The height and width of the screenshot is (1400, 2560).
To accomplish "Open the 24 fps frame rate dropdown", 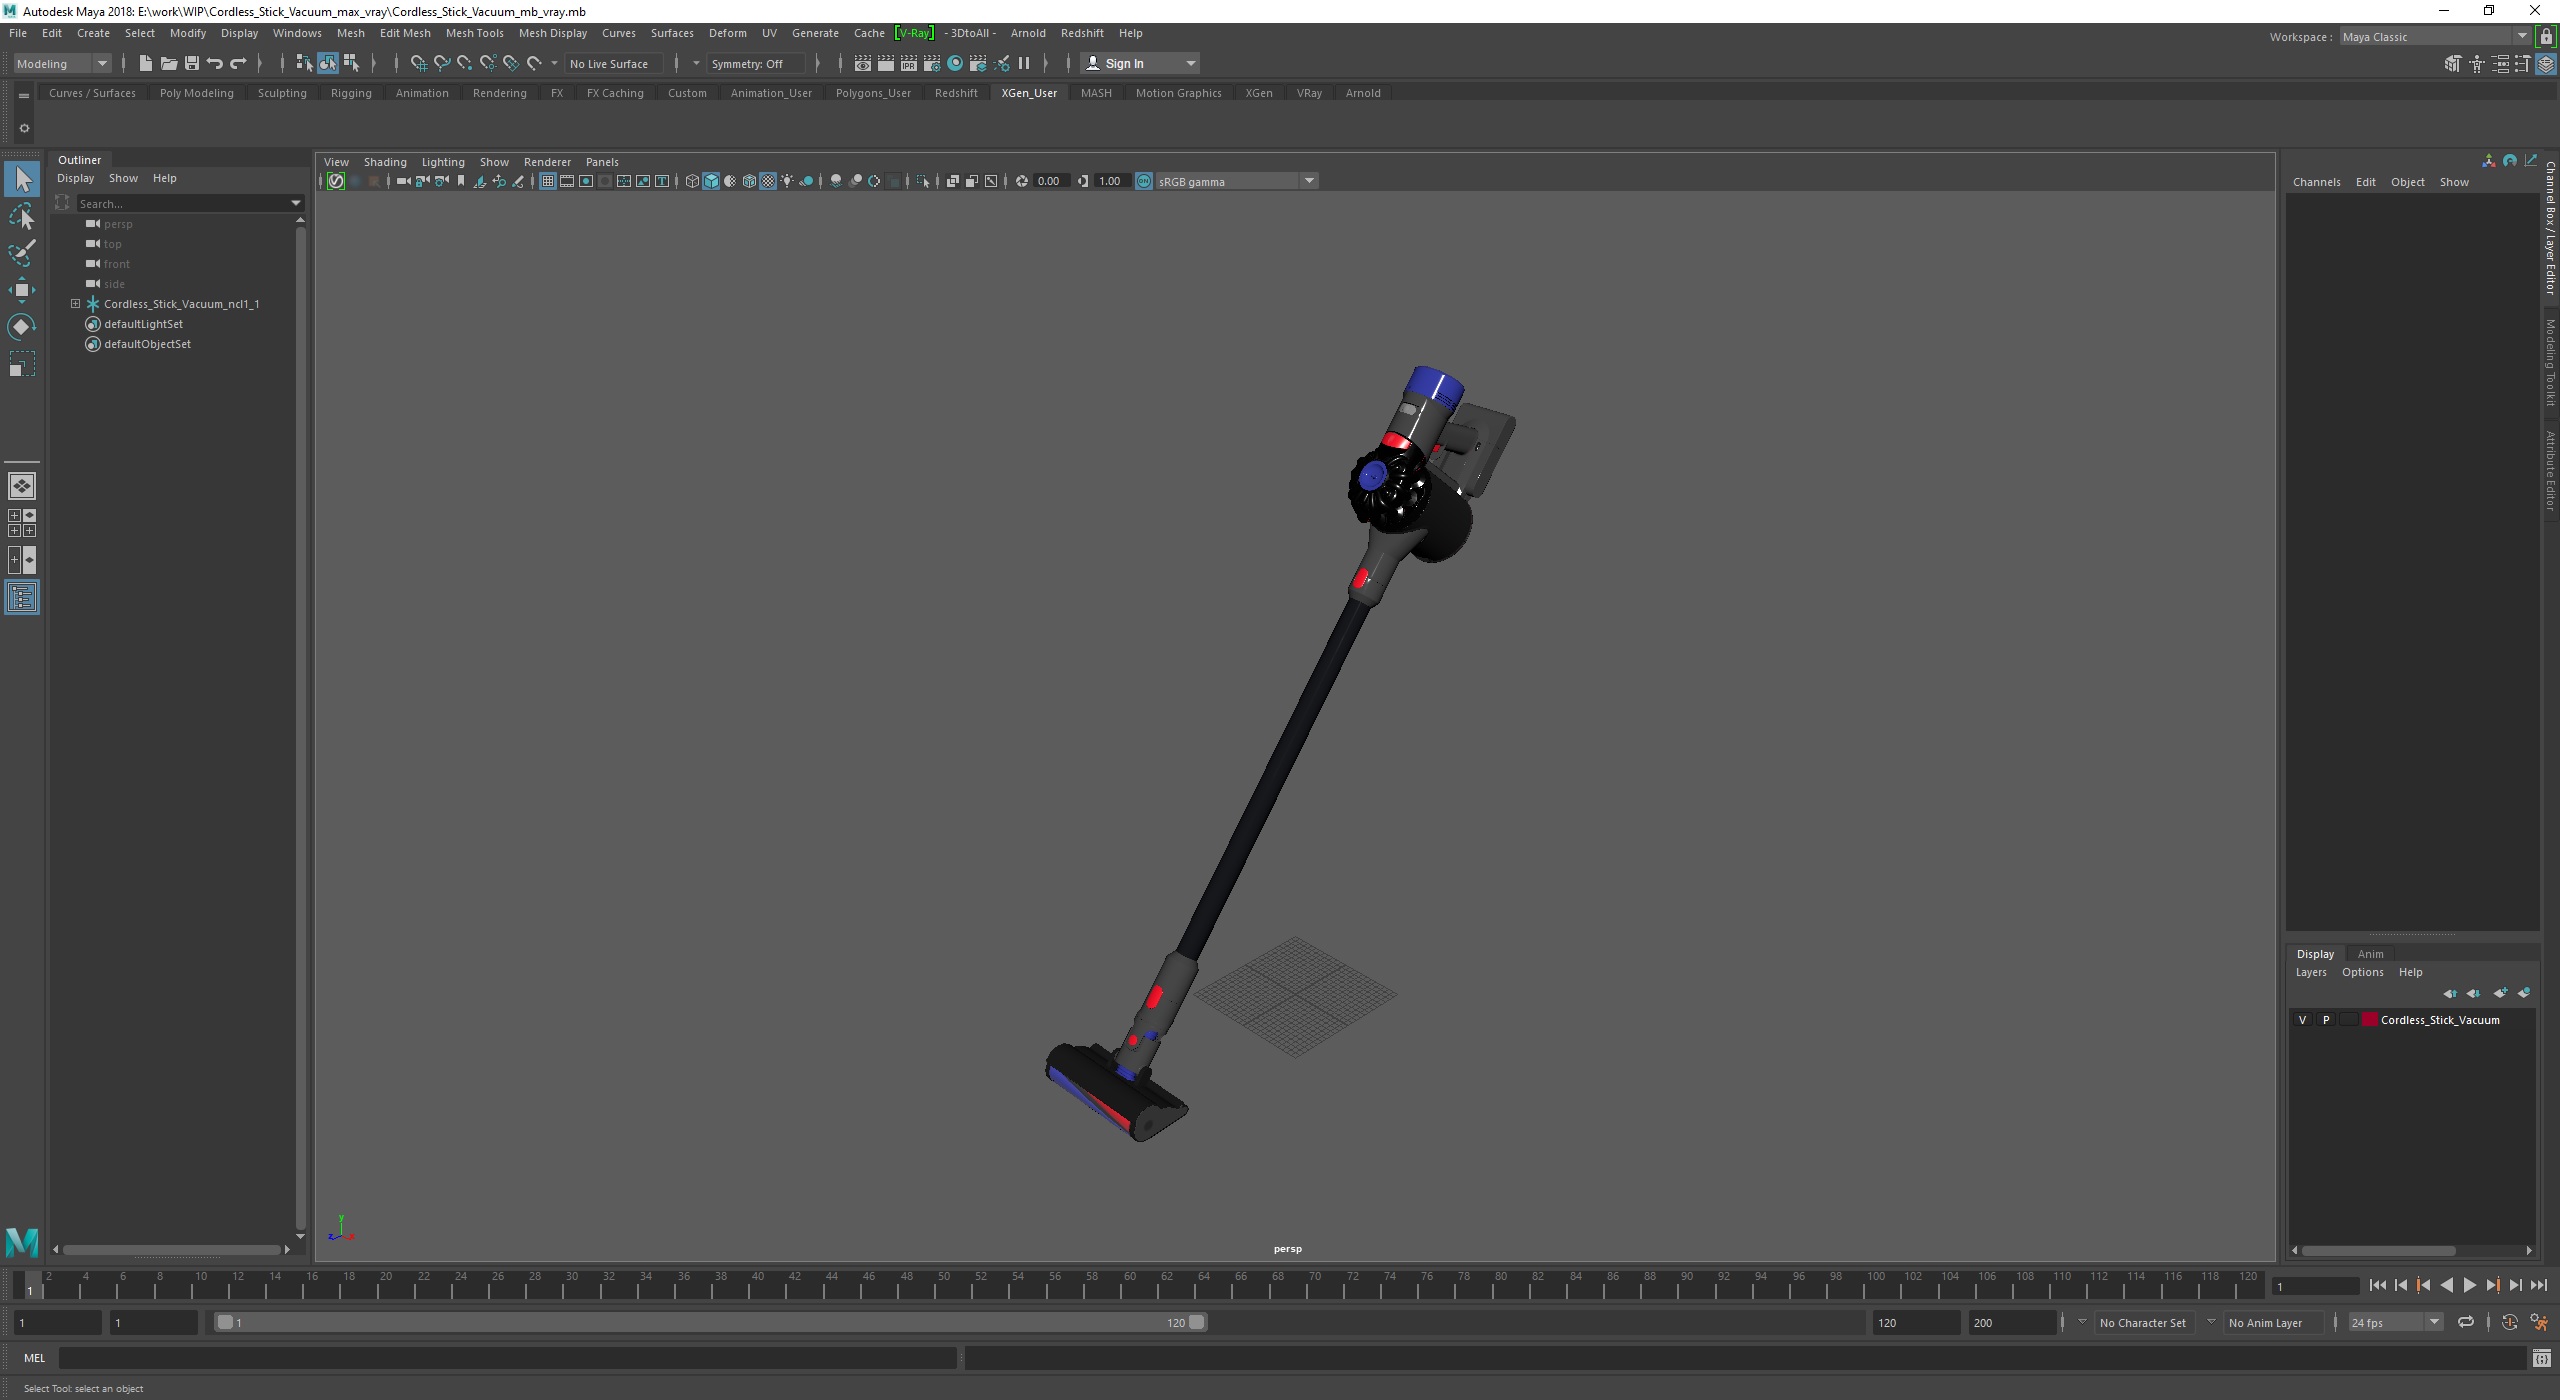I will click(x=2433, y=1322).
